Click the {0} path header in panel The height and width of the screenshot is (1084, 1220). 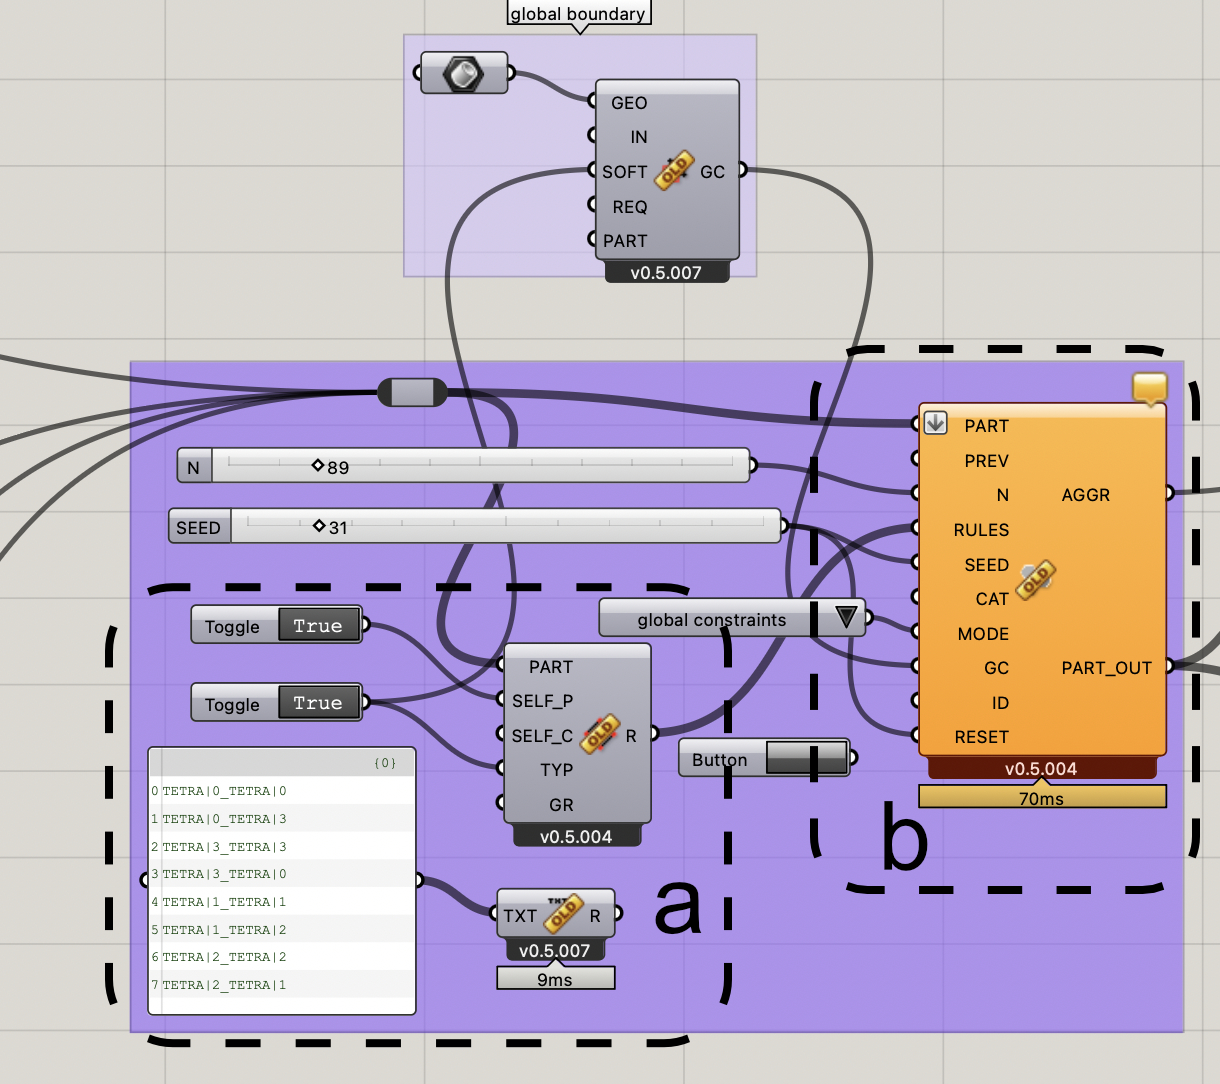[x=385, y=763]
